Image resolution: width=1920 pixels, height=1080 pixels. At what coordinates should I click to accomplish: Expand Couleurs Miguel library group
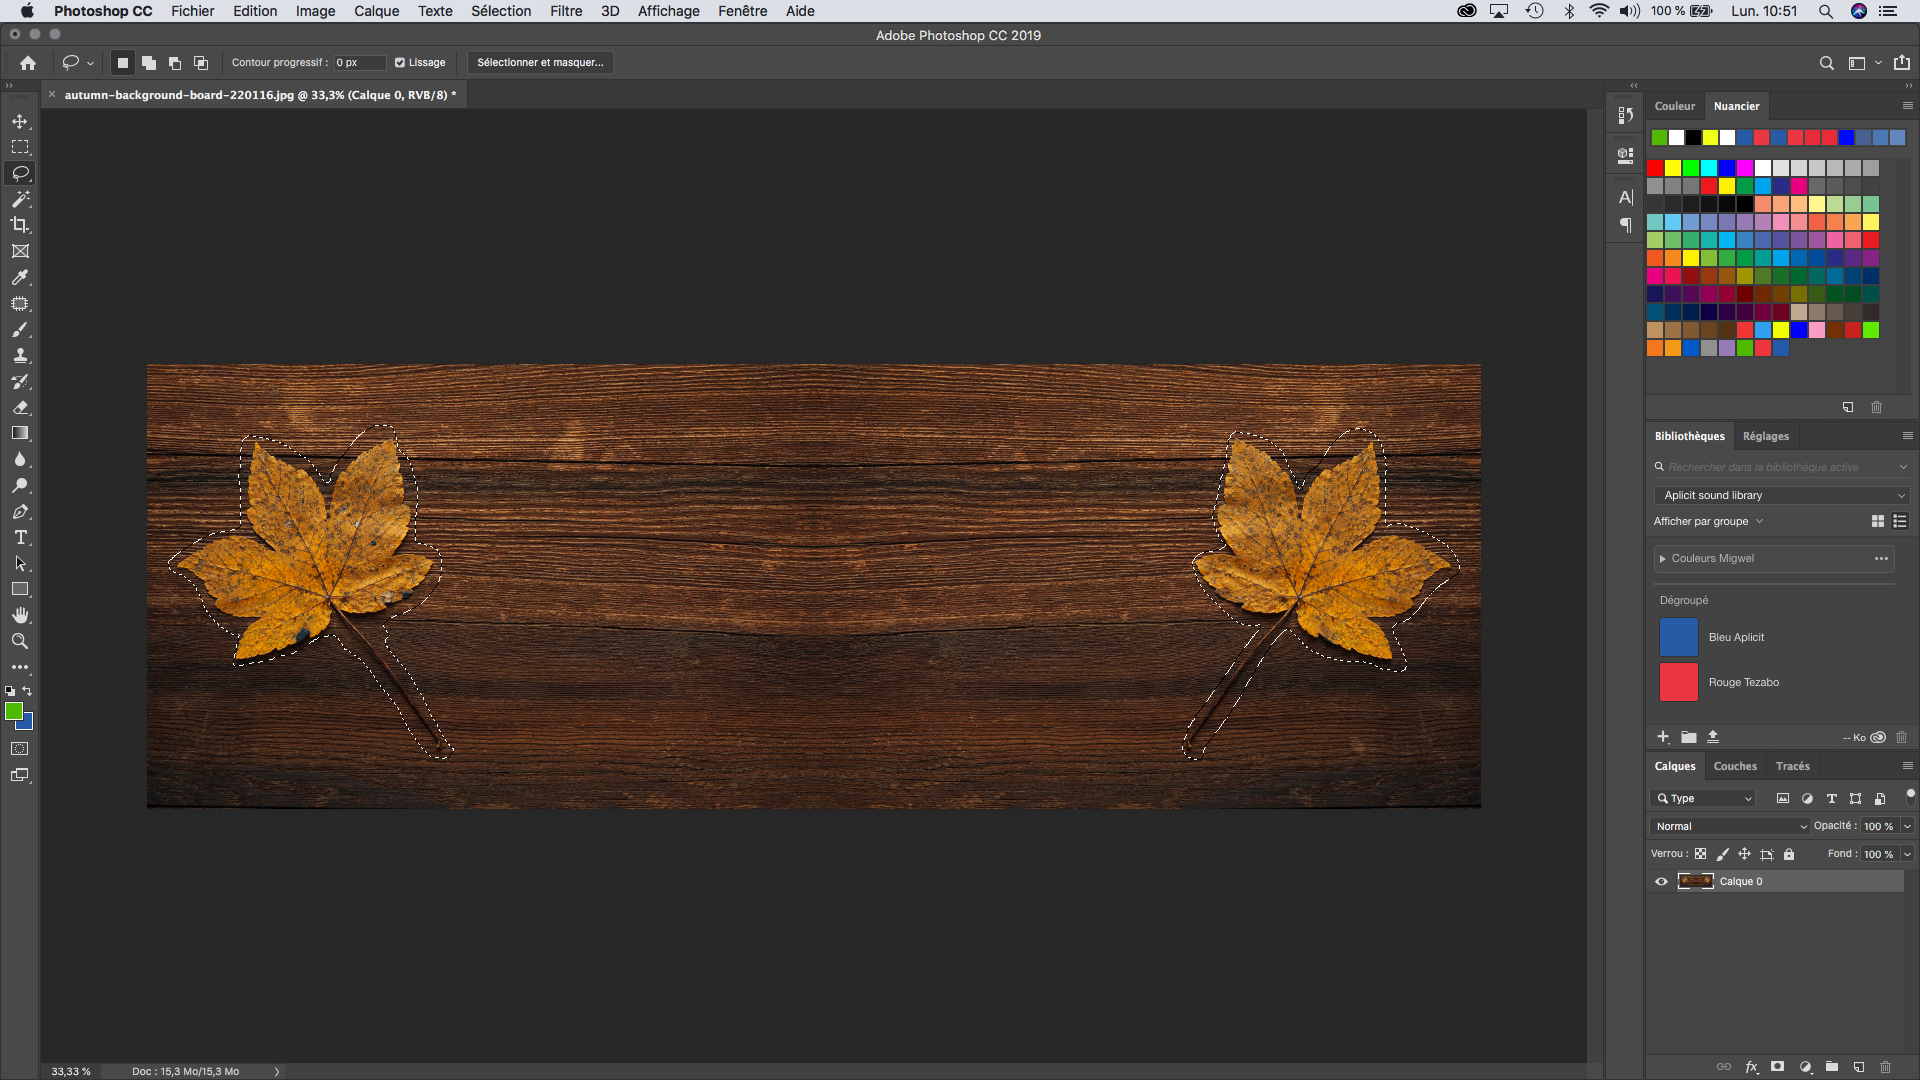click(1663, 558)
